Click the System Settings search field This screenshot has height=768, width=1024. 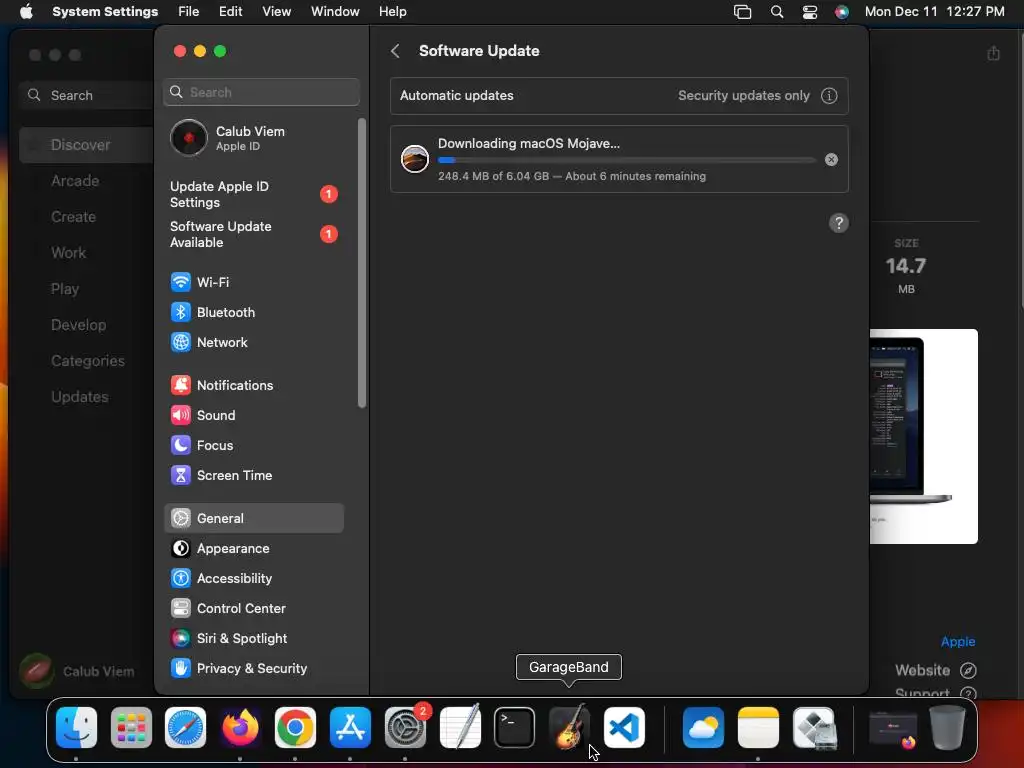pos(261,92)
